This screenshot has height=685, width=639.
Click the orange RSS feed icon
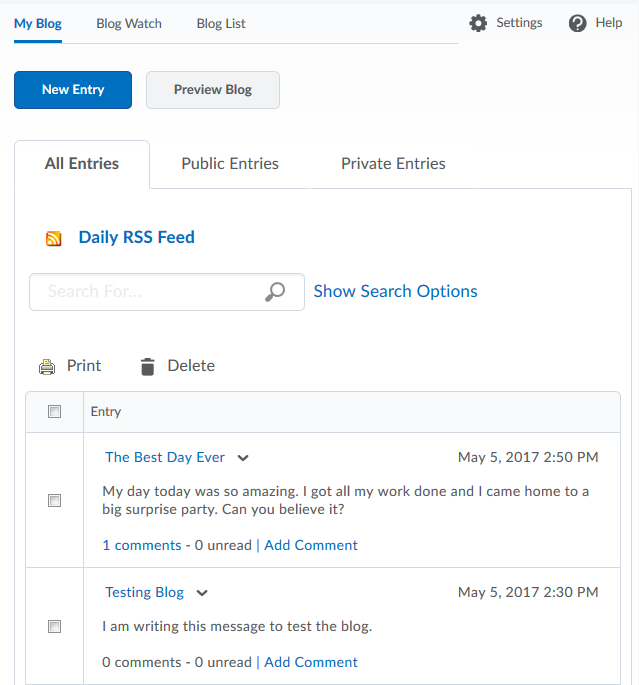click(x=54, y=238)
